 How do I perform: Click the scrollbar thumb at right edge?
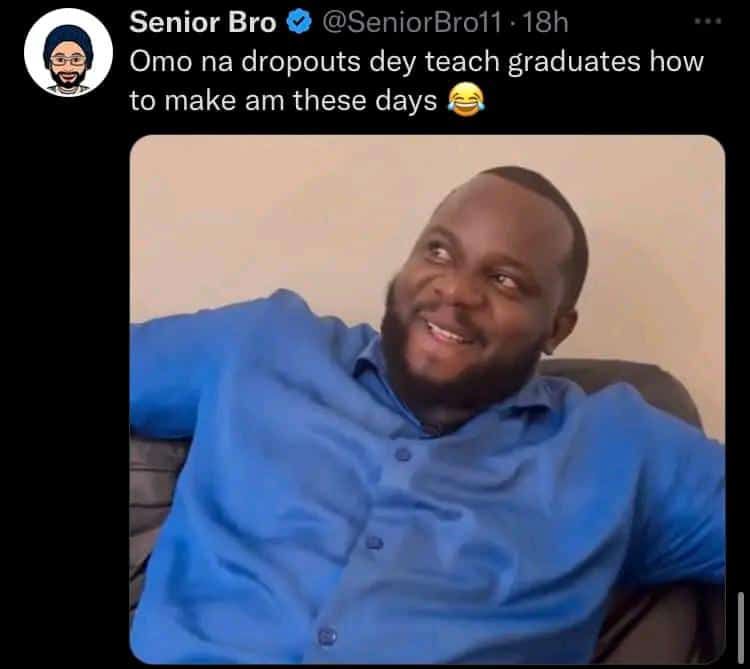pyautogui.click(x=740, y=626)
